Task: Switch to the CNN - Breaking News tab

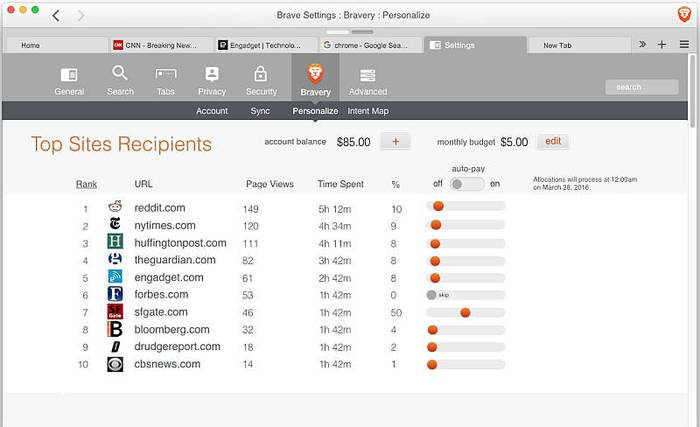Action: point(160,45)
